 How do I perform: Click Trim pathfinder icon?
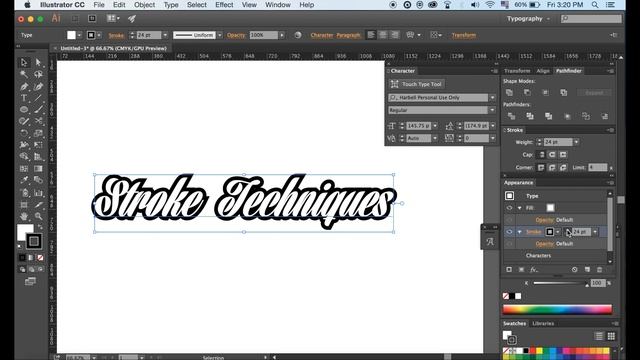530,116
